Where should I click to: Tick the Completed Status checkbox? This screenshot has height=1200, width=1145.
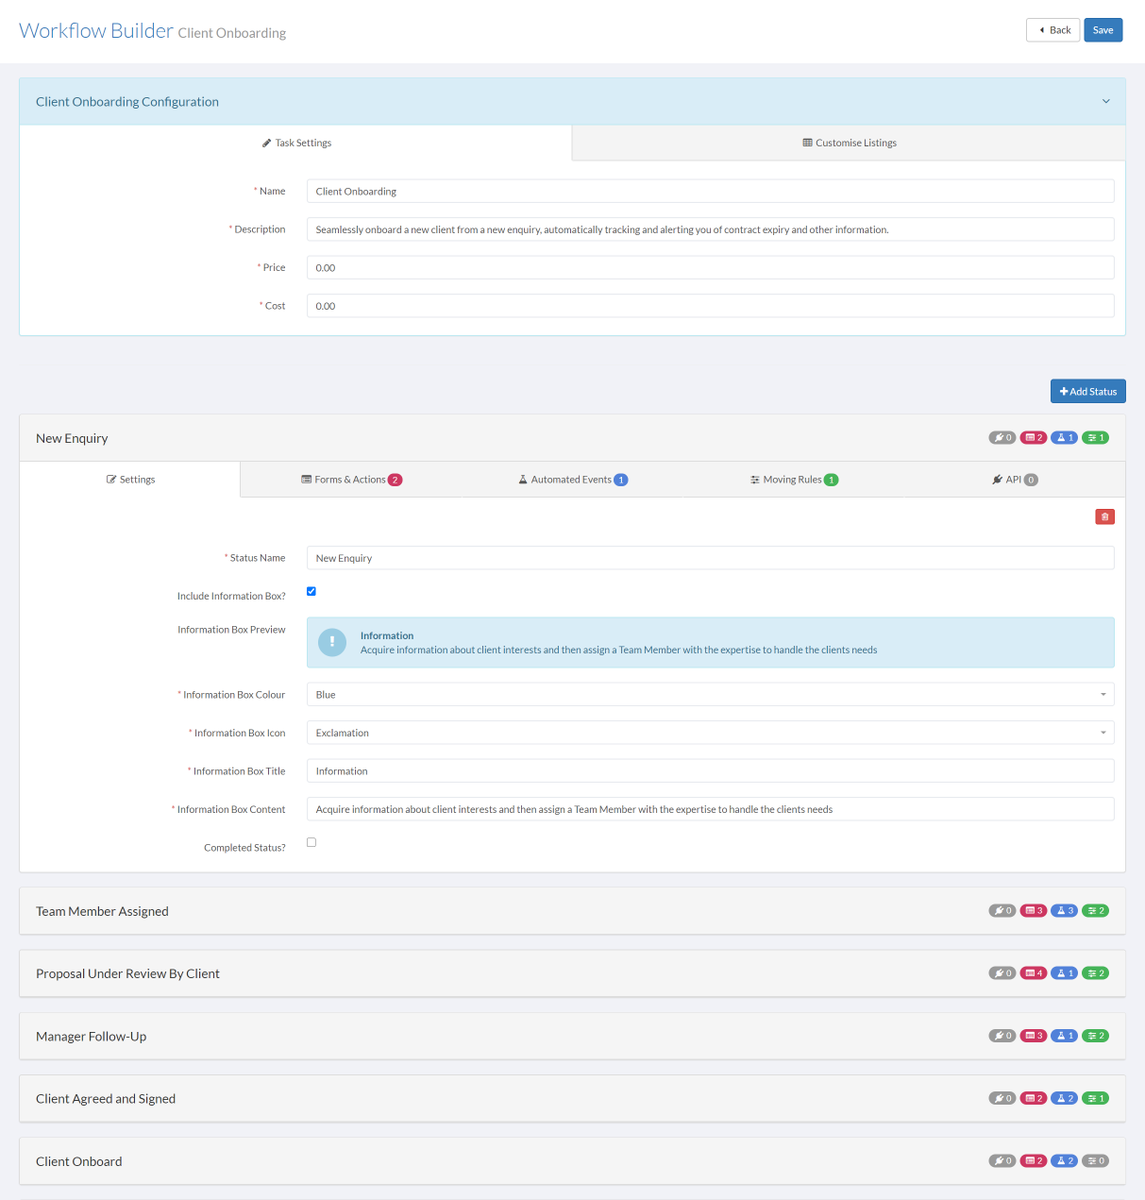pos(311,842)
